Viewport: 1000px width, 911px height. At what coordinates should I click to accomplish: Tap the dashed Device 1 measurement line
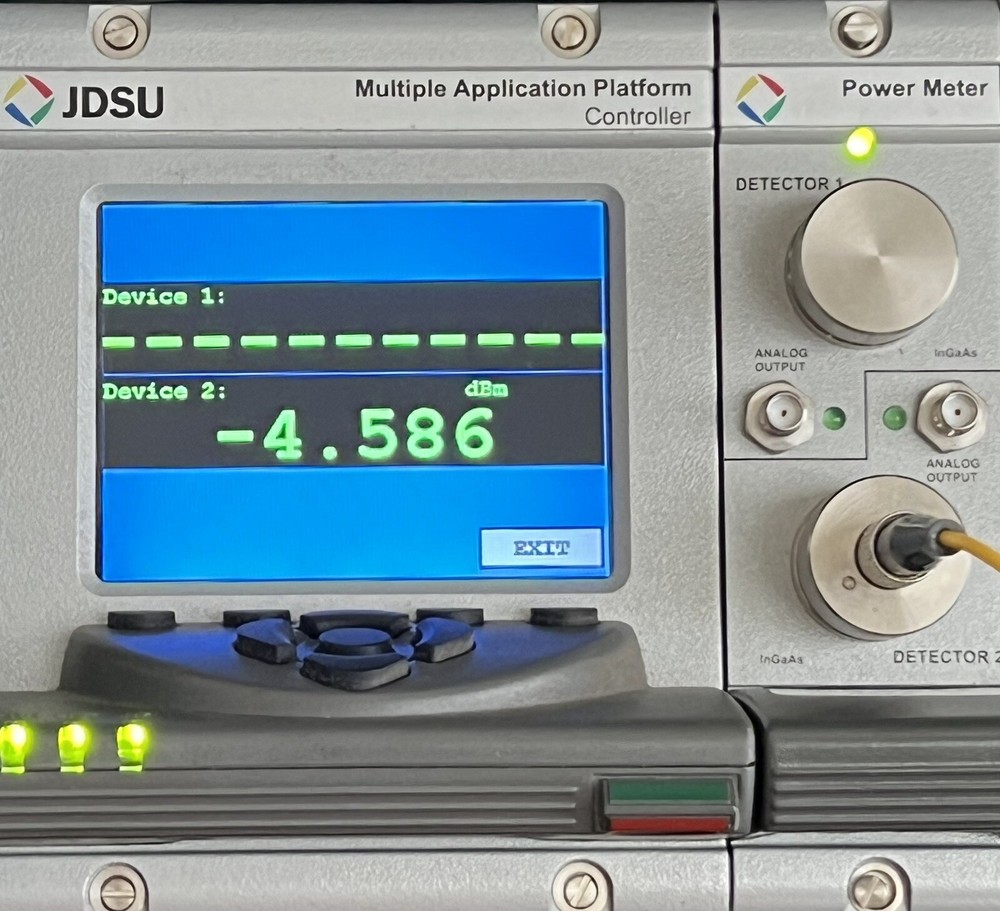pyautogui.click(x=350, y=340)
